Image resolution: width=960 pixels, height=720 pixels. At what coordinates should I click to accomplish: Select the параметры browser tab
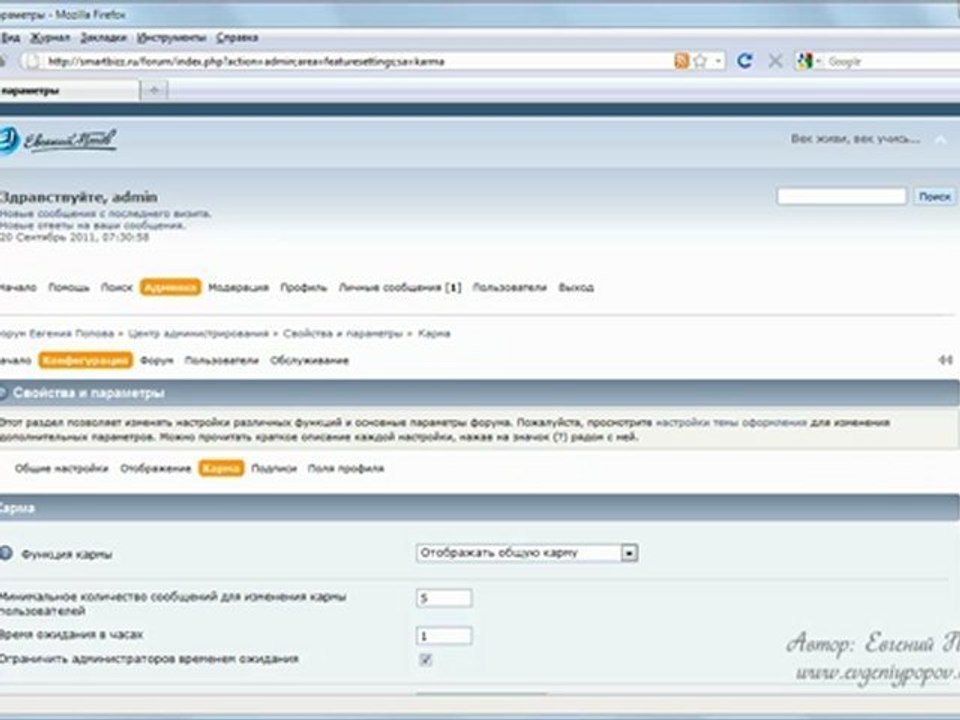69,91
